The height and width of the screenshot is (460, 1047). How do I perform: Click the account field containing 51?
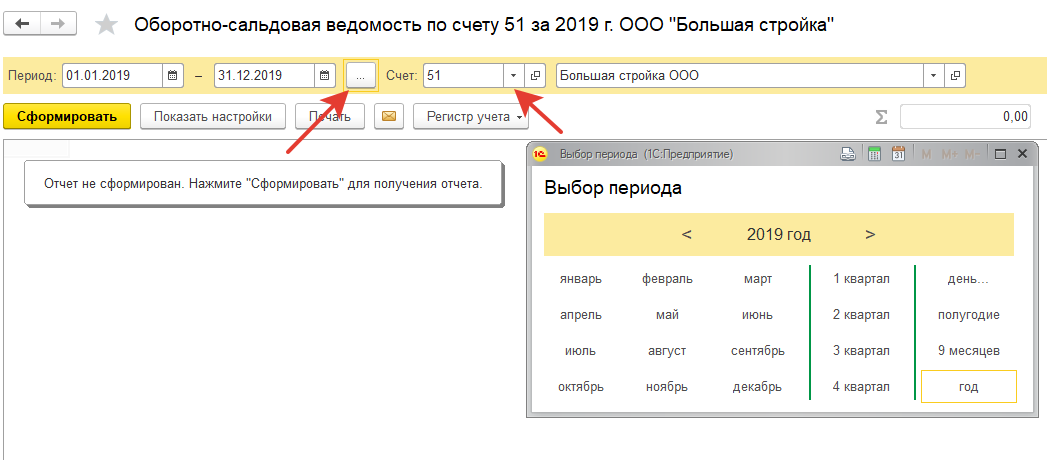[463, 75]
